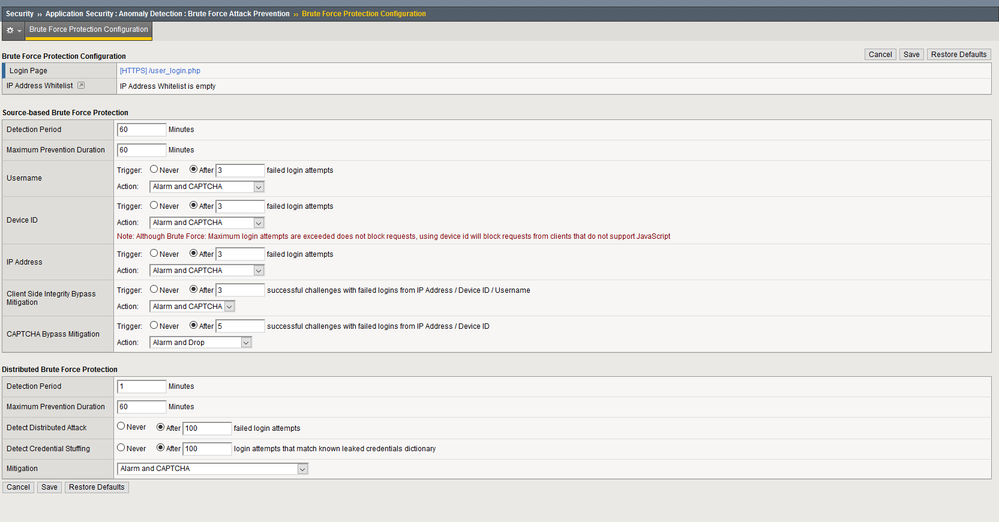Select Never trigger for Username
Viewport: 999px width, 522px height.
click(154, 170)
